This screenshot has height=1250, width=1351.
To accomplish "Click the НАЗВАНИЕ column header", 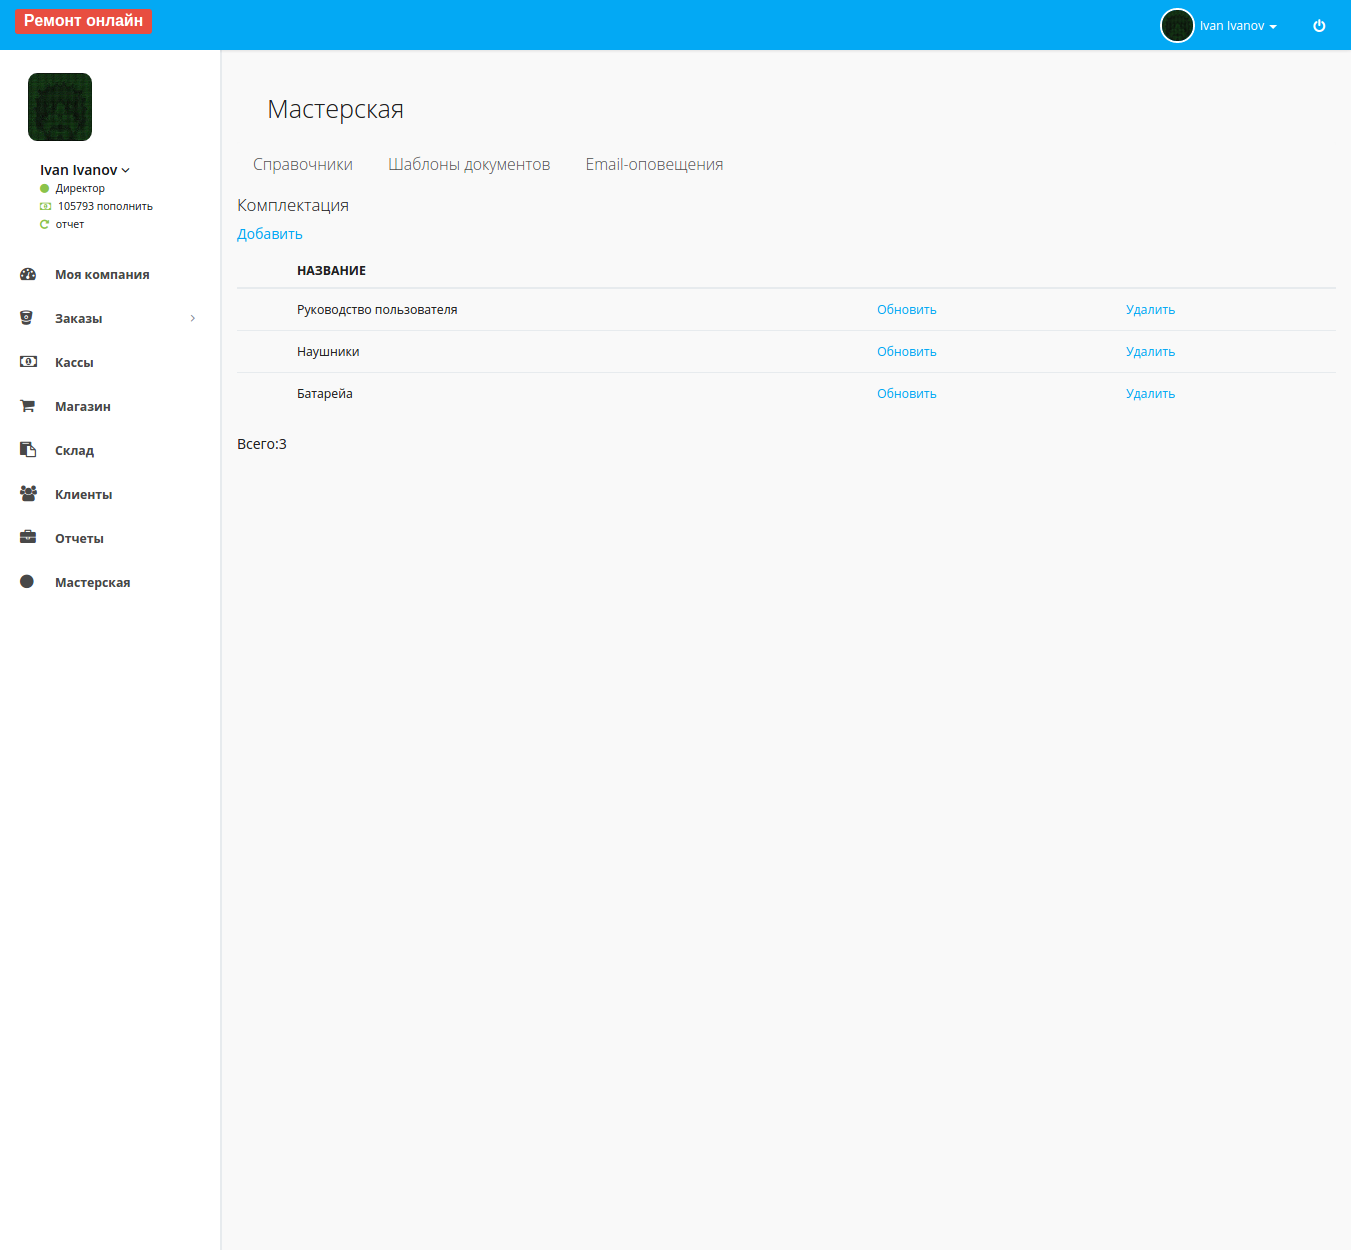I will (x=331, y=271).
